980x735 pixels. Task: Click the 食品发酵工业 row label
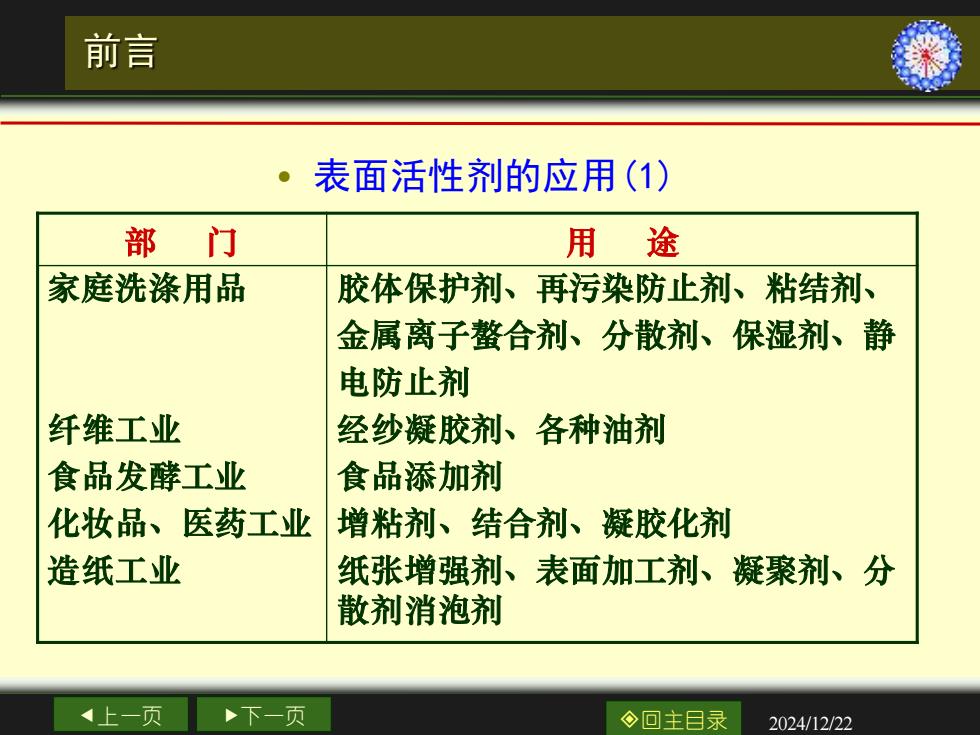[147, 477]
